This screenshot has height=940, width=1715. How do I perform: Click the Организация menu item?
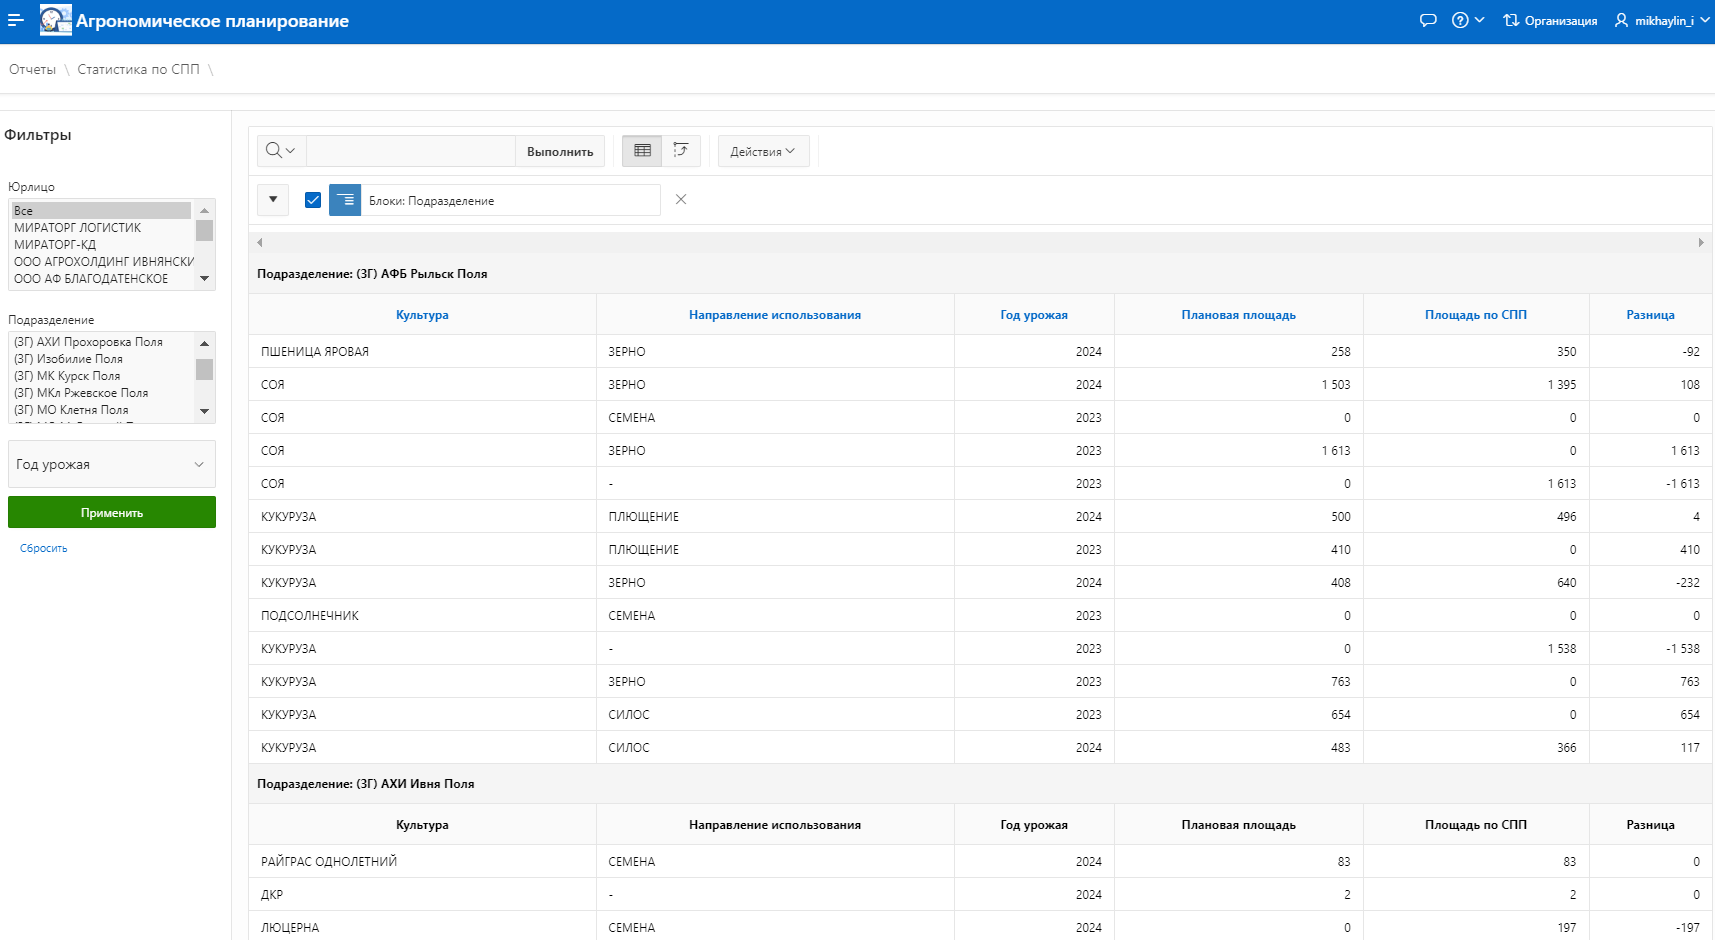click(1550, 20)
